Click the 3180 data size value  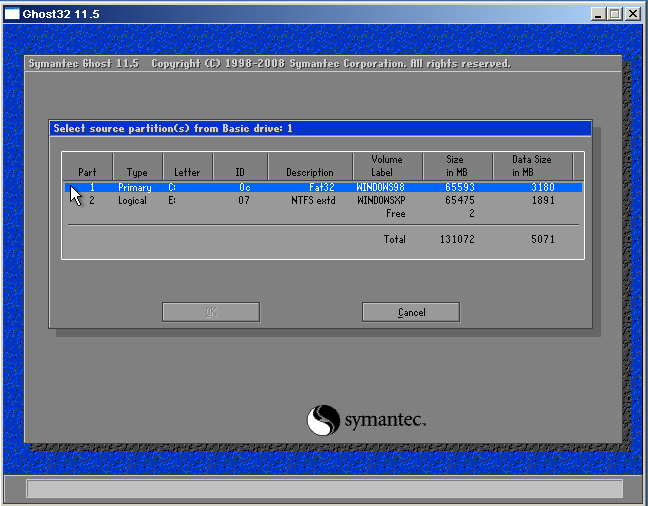(543, 187)
